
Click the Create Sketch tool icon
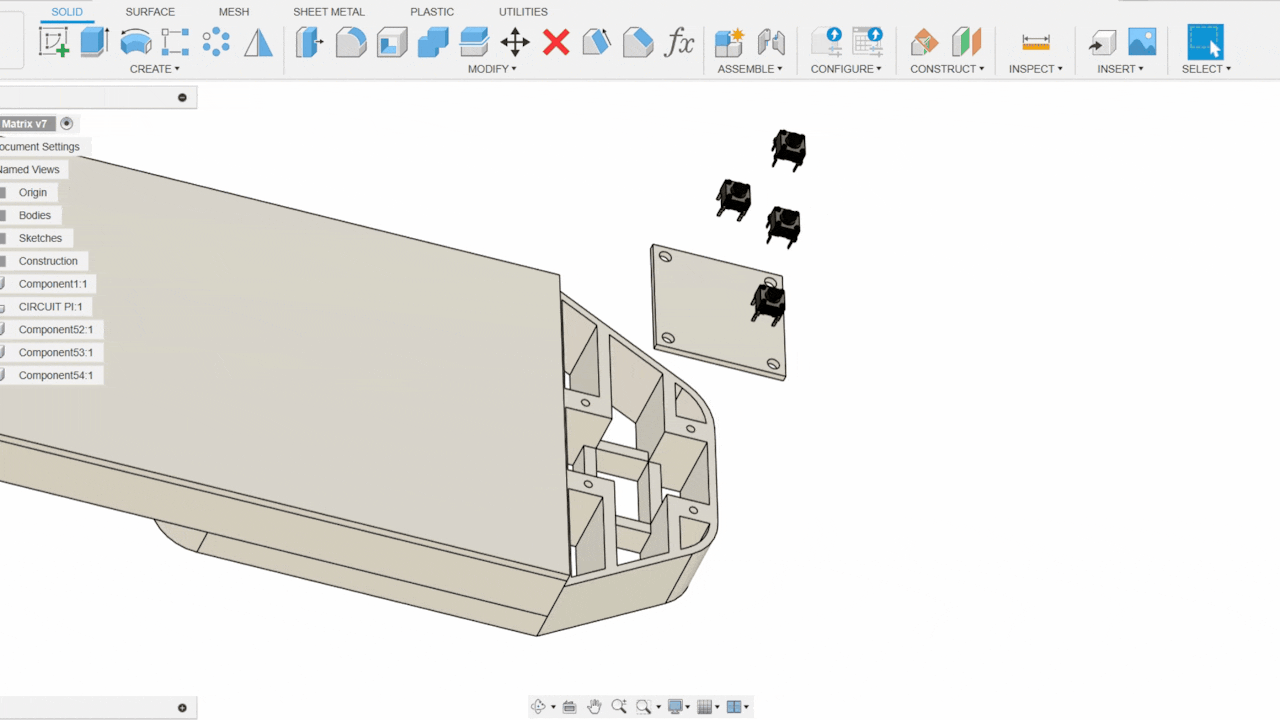pyautogui.click(x=54, y=42)
